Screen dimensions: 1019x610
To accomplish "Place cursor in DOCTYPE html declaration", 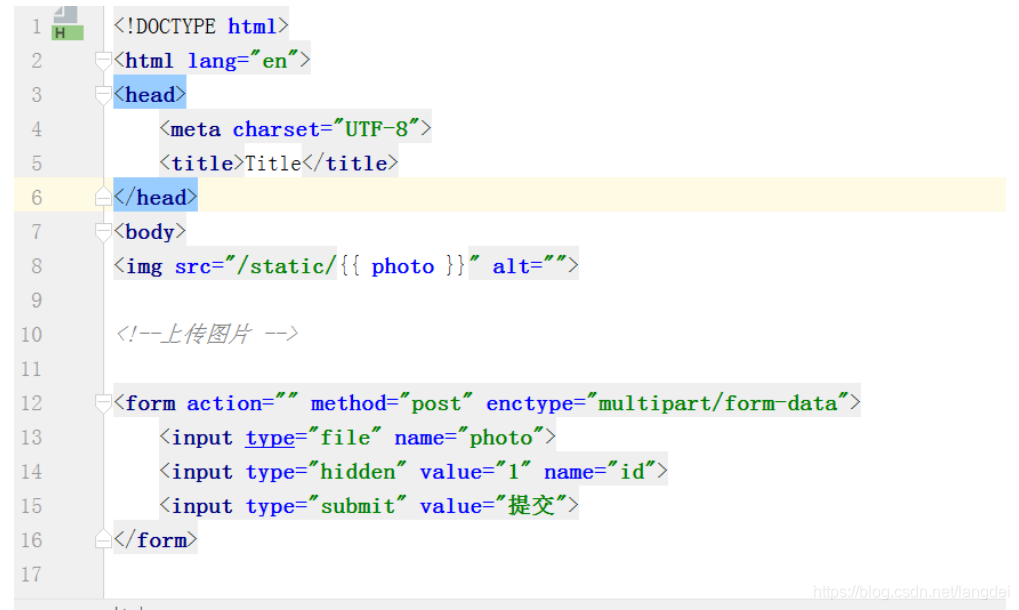I will [201, 27].
